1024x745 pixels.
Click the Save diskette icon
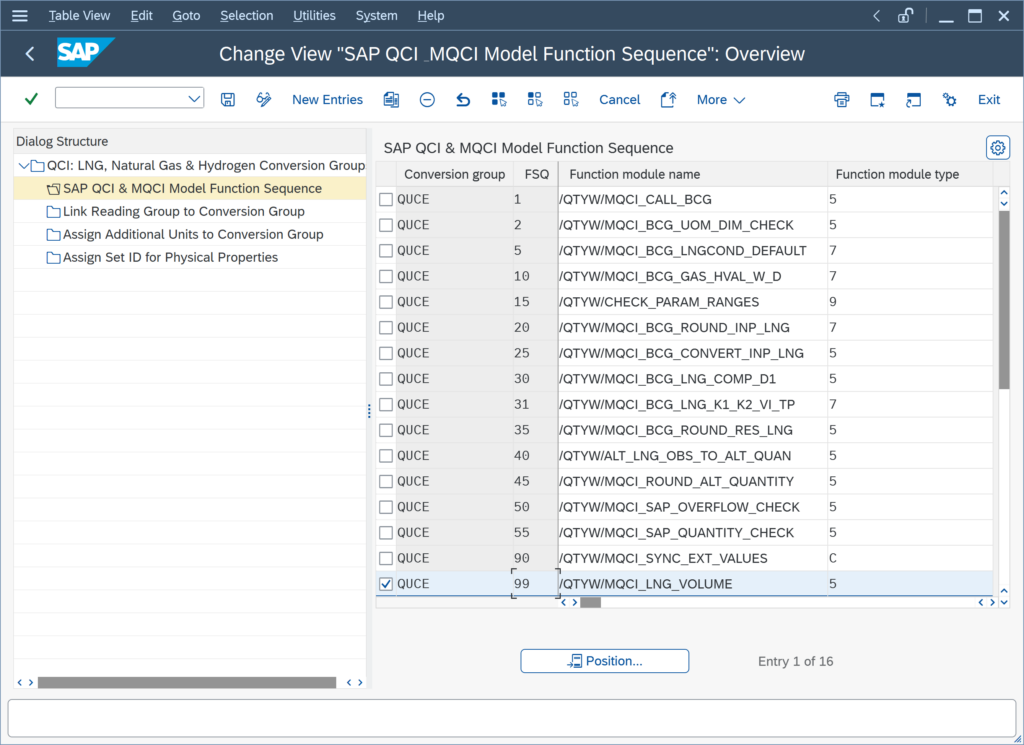pyautogui.click(x=227, y=99)
